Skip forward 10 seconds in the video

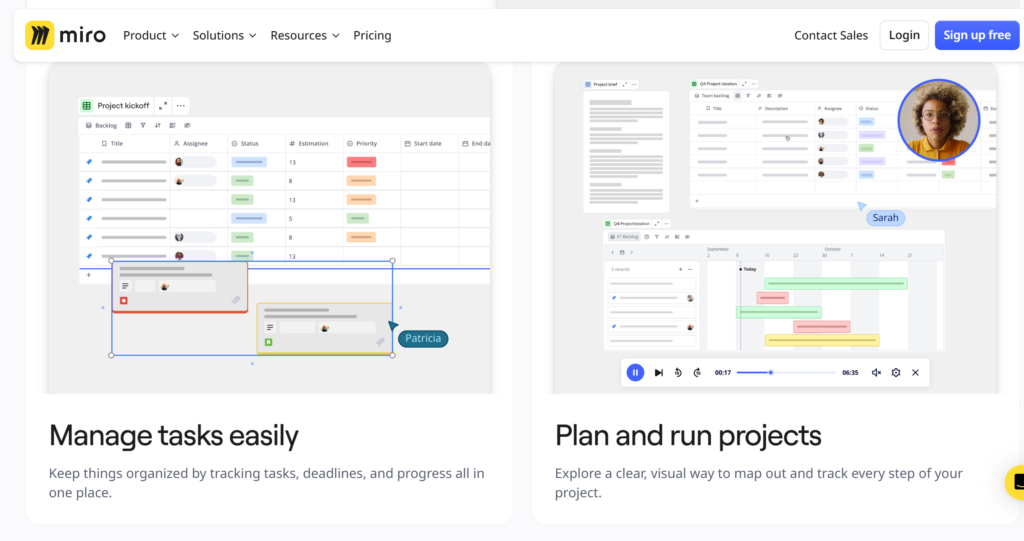pos(696,372)
